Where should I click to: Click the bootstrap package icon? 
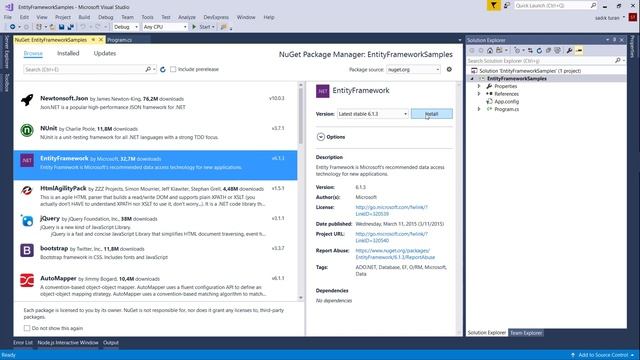click(27, 250)
